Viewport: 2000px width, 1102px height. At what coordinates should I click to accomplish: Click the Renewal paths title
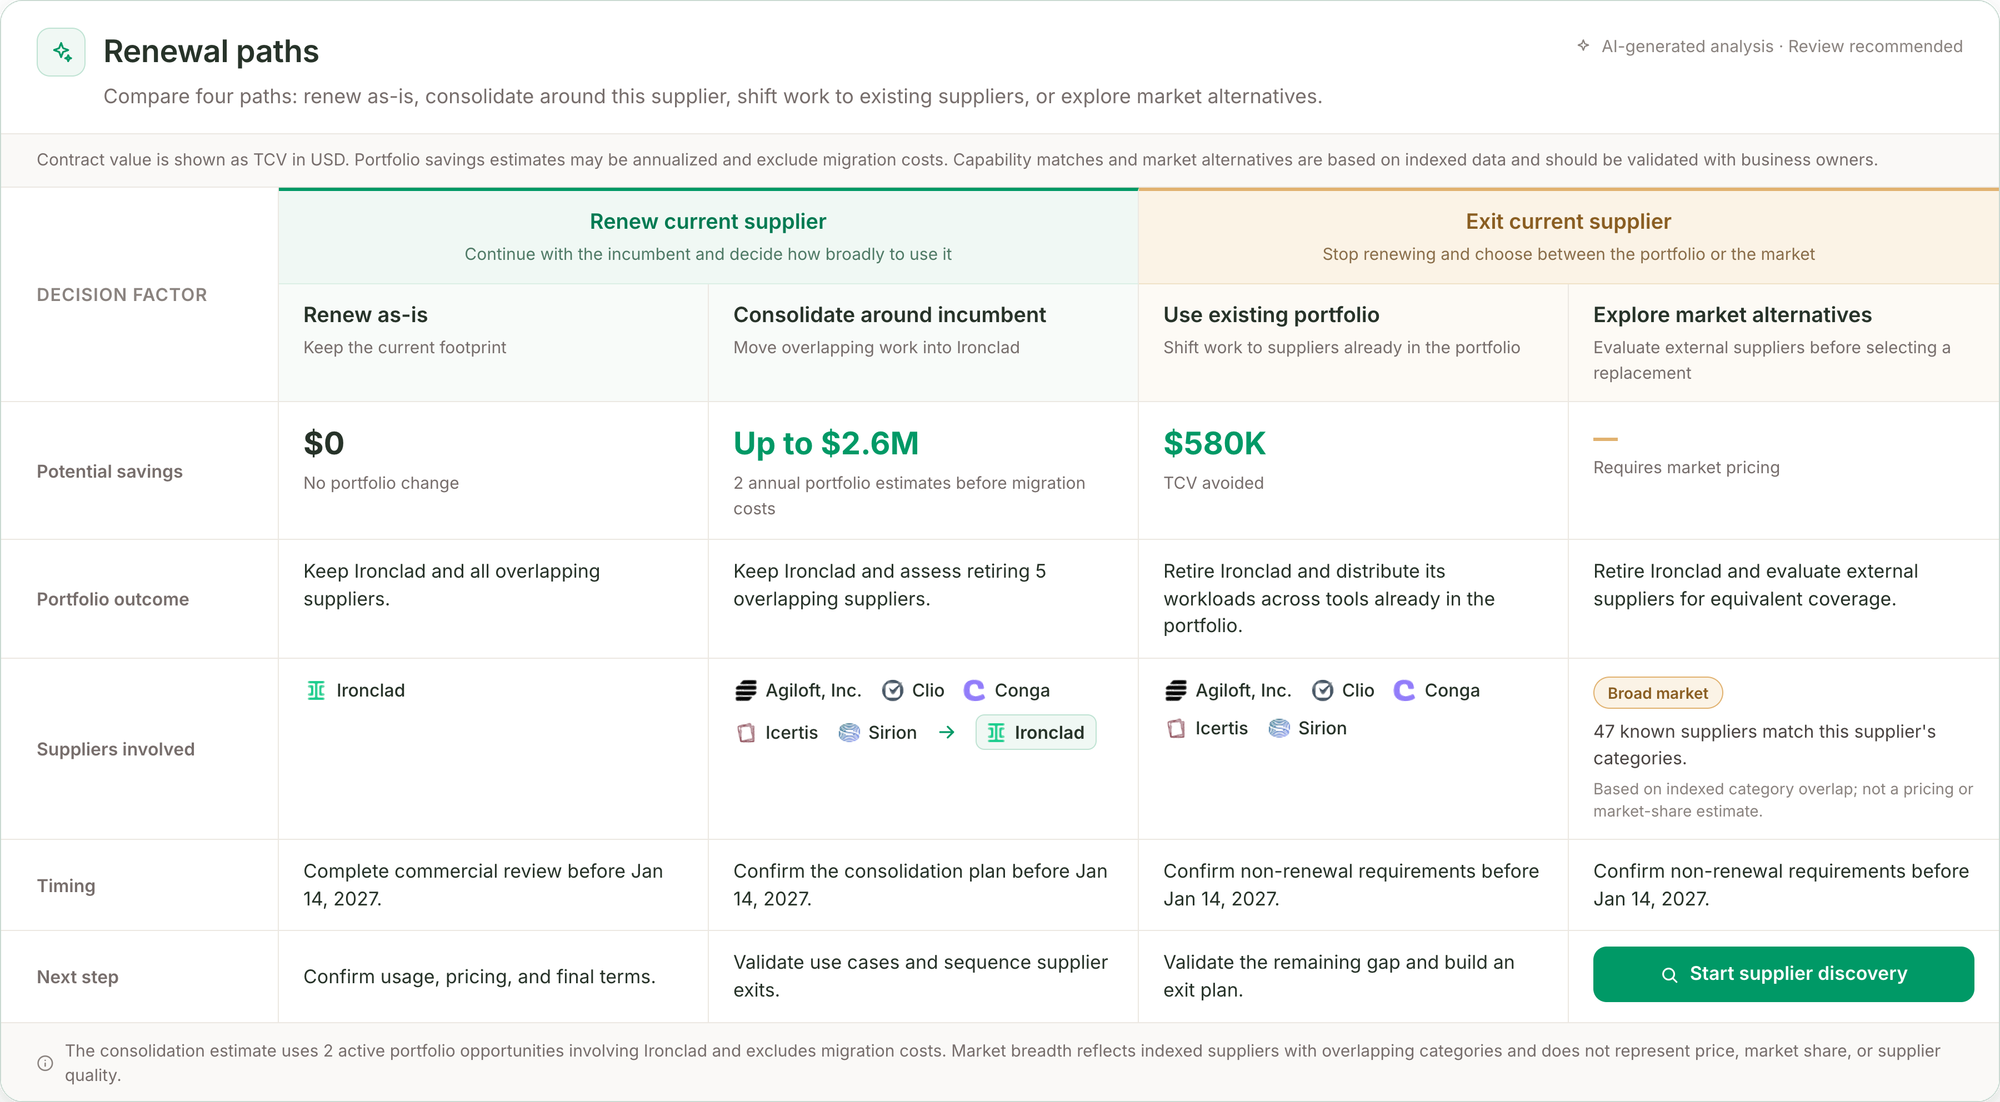211,51
